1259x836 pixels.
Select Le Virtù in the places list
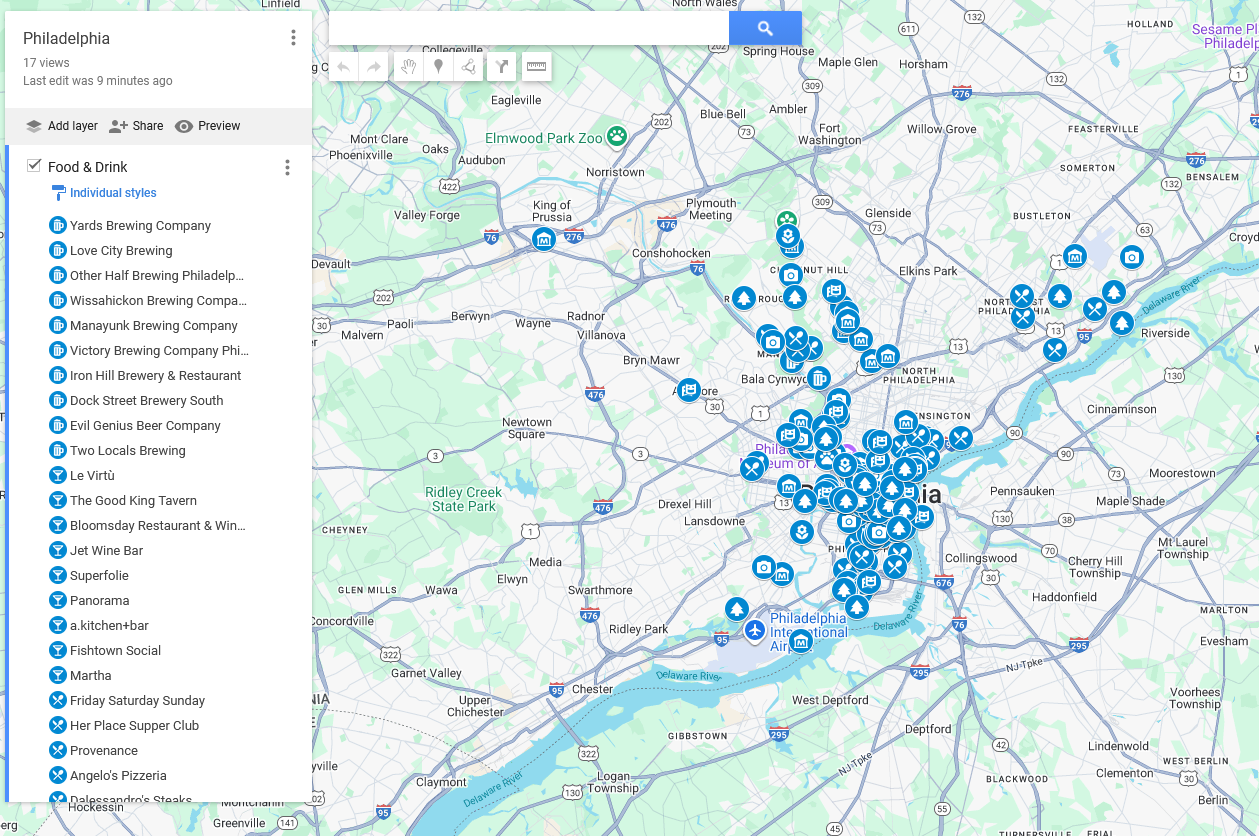(x=91, y=475)
